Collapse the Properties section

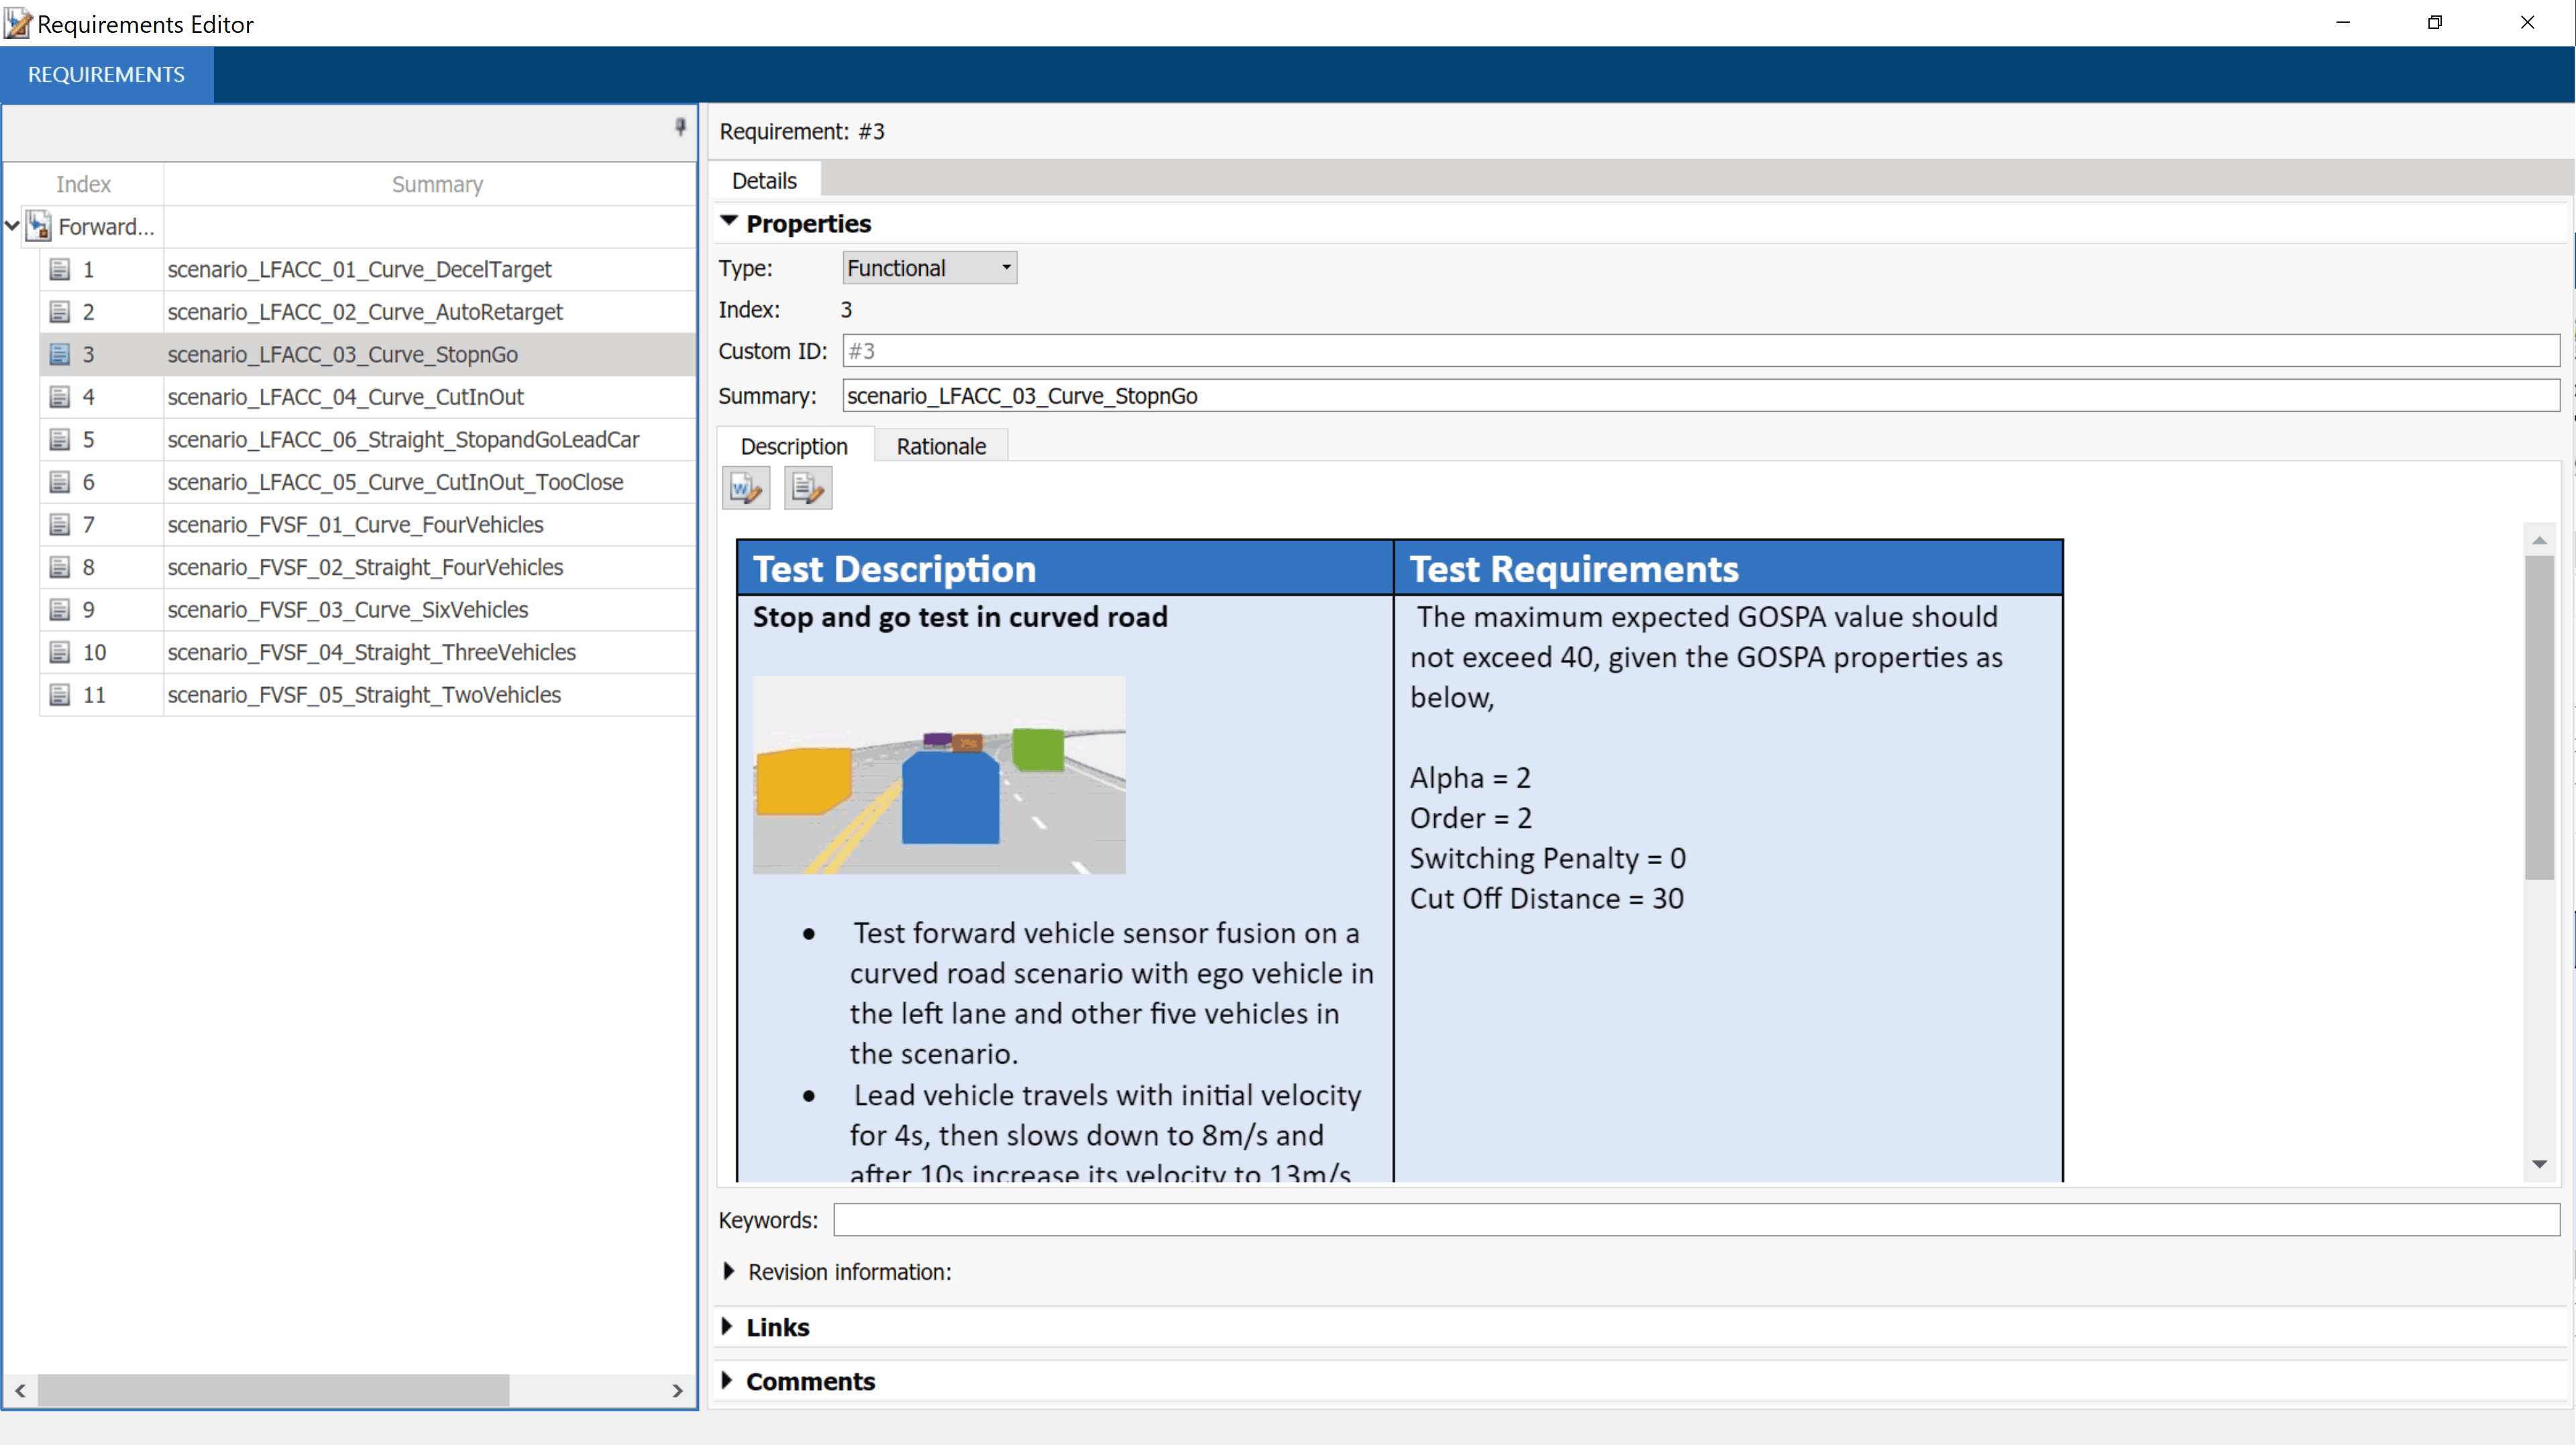(729, 222)
